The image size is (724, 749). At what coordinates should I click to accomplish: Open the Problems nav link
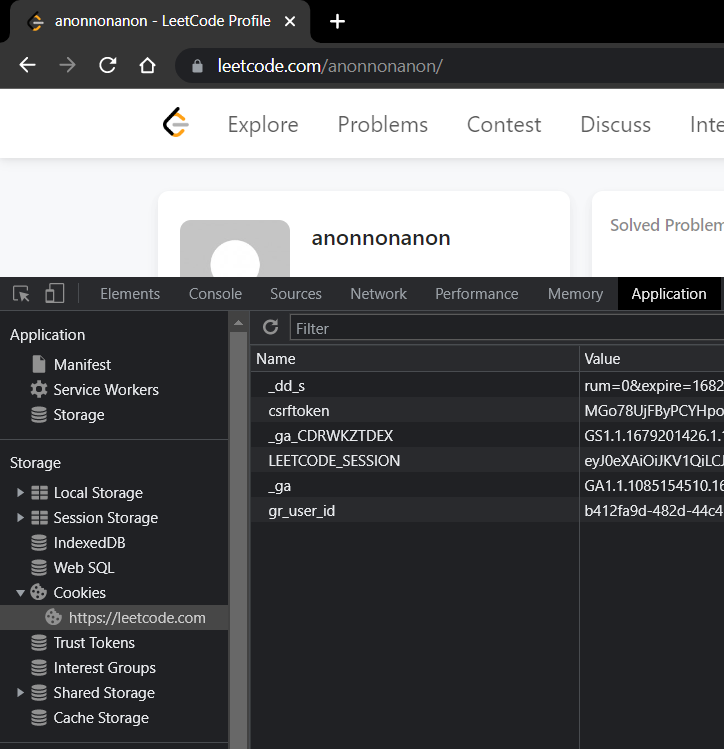tap(383, 124)
